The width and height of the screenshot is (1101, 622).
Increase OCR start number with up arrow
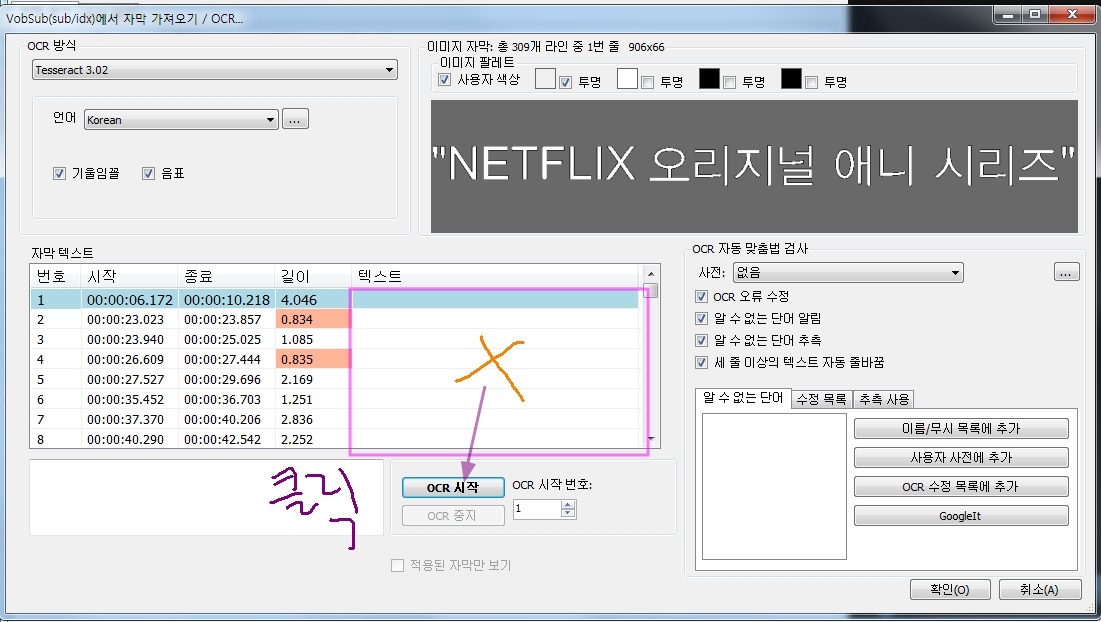568,504
